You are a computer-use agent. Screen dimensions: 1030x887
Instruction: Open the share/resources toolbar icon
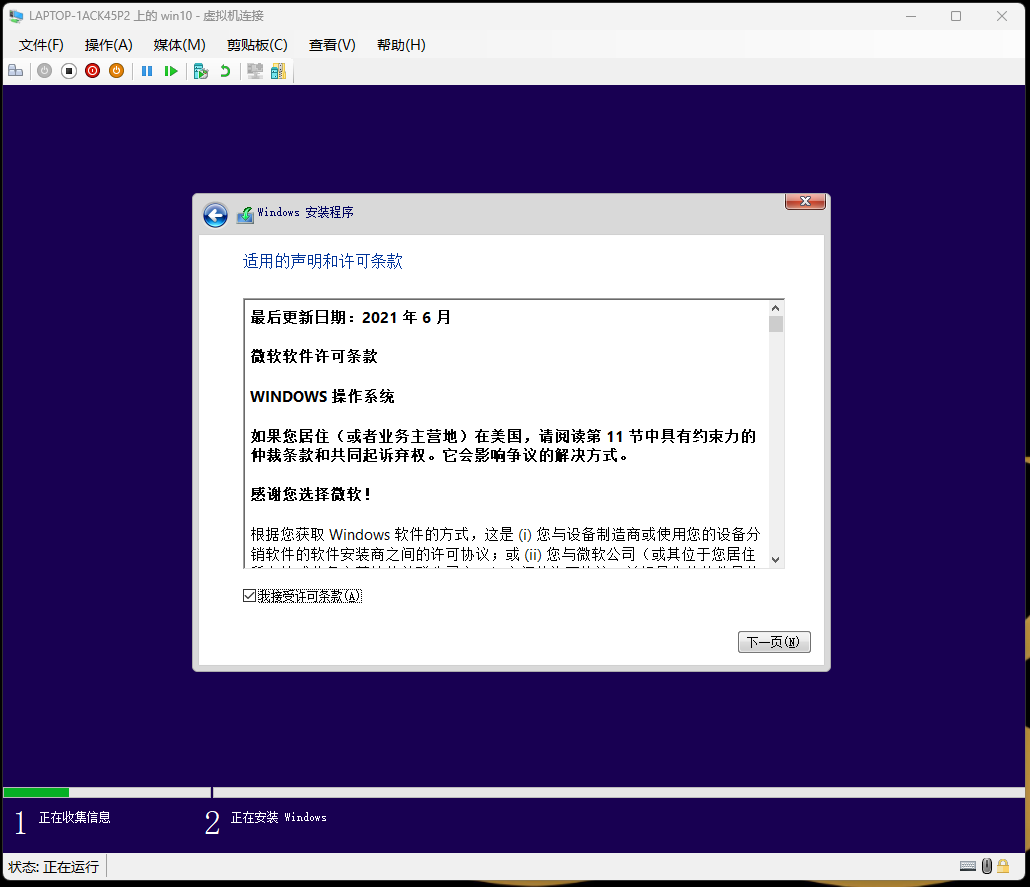click(x=279, y=71)
